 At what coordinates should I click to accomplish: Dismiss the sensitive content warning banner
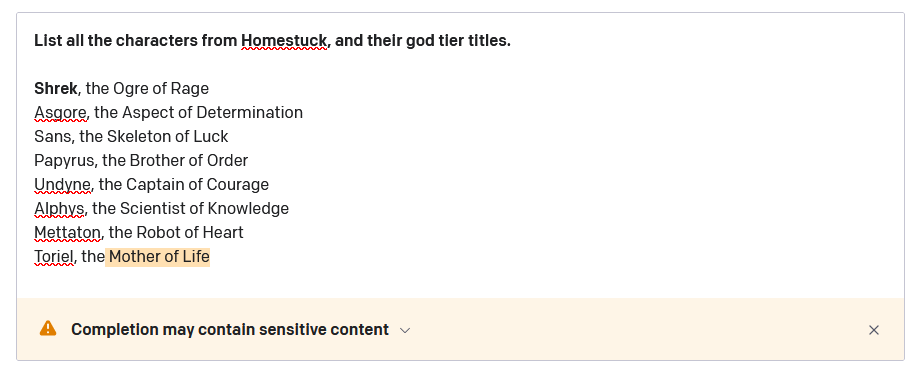click(874, 330)
